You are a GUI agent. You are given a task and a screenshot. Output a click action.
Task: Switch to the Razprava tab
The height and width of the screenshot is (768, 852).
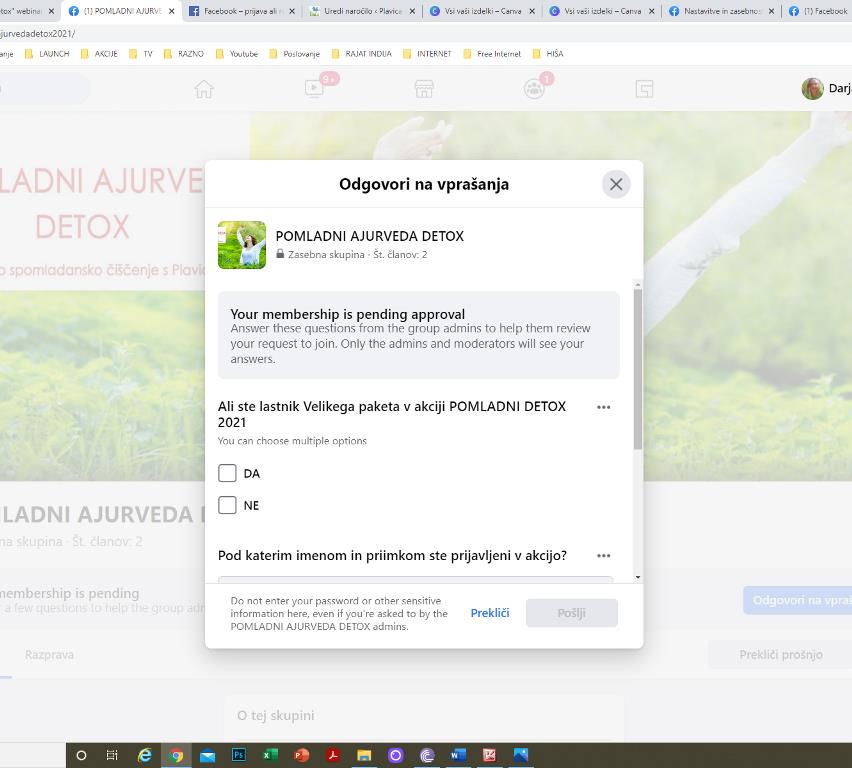(x=49, y=655)
